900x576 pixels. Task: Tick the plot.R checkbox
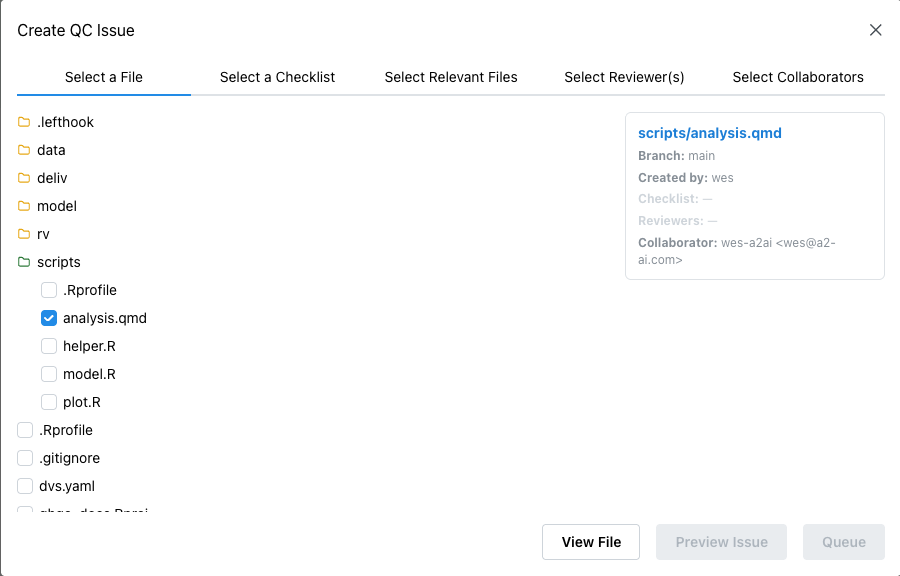(x=49, y=402)
